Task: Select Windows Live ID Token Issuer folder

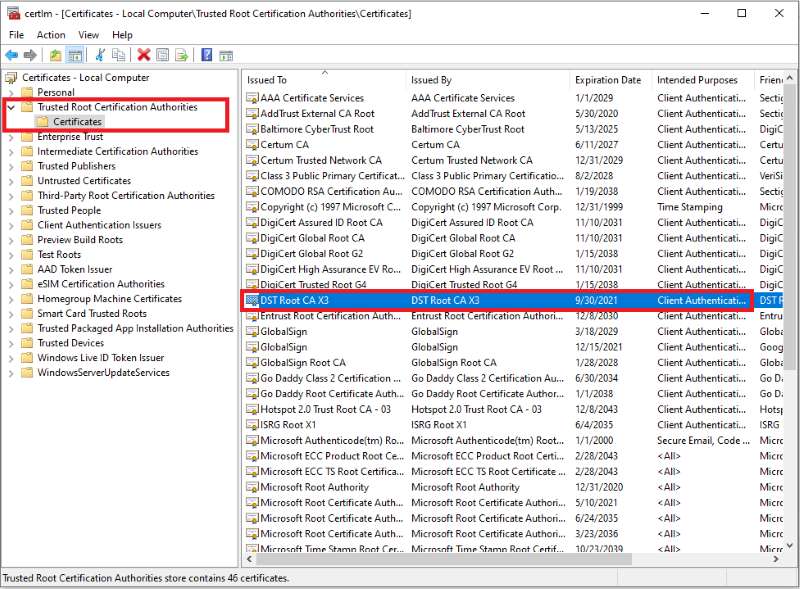Action: point(101,358)
